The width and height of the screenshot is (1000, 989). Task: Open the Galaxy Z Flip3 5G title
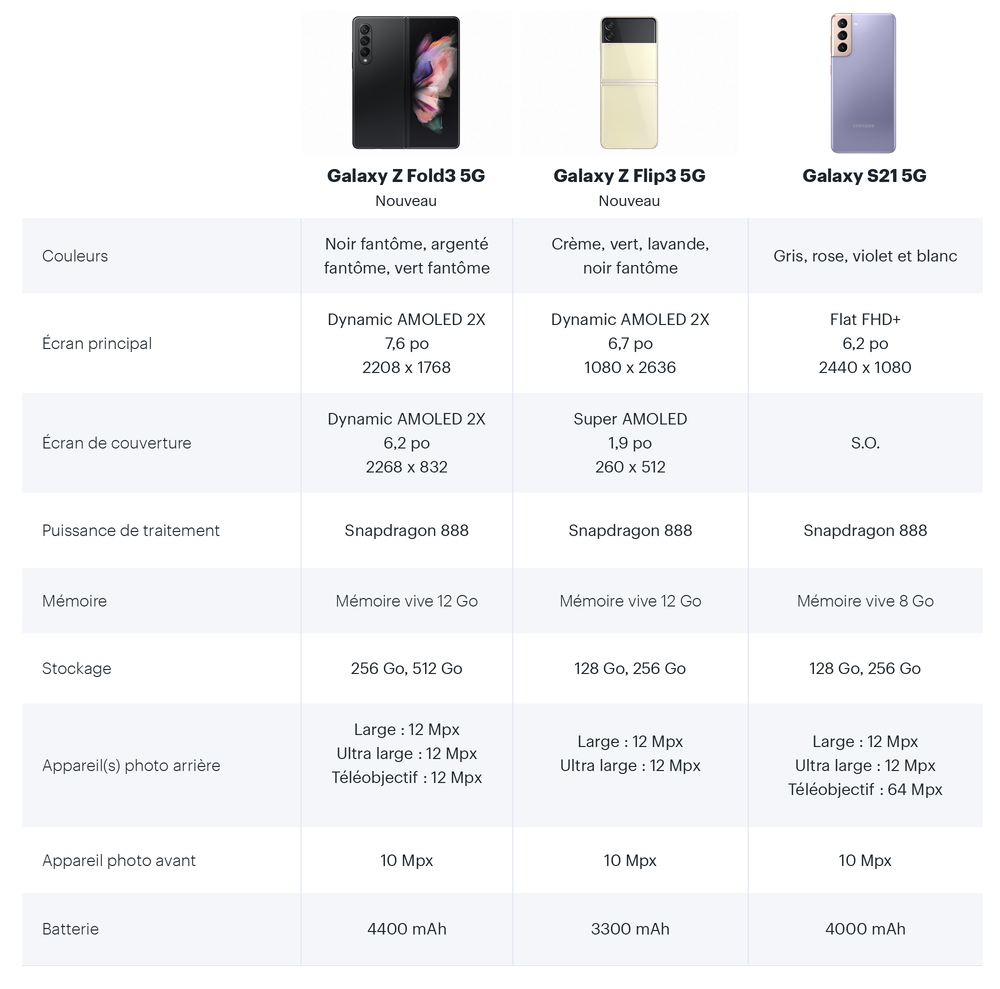[629, 175]
